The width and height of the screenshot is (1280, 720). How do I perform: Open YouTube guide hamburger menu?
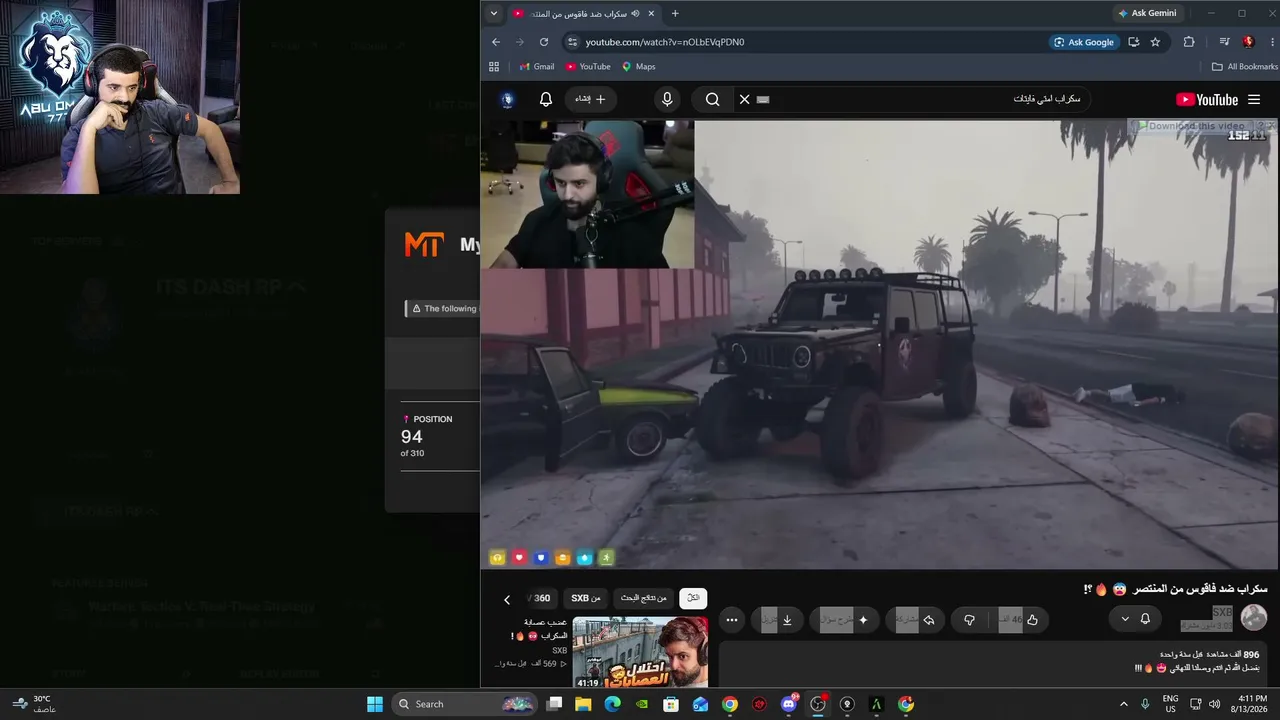click(1254, 99)
